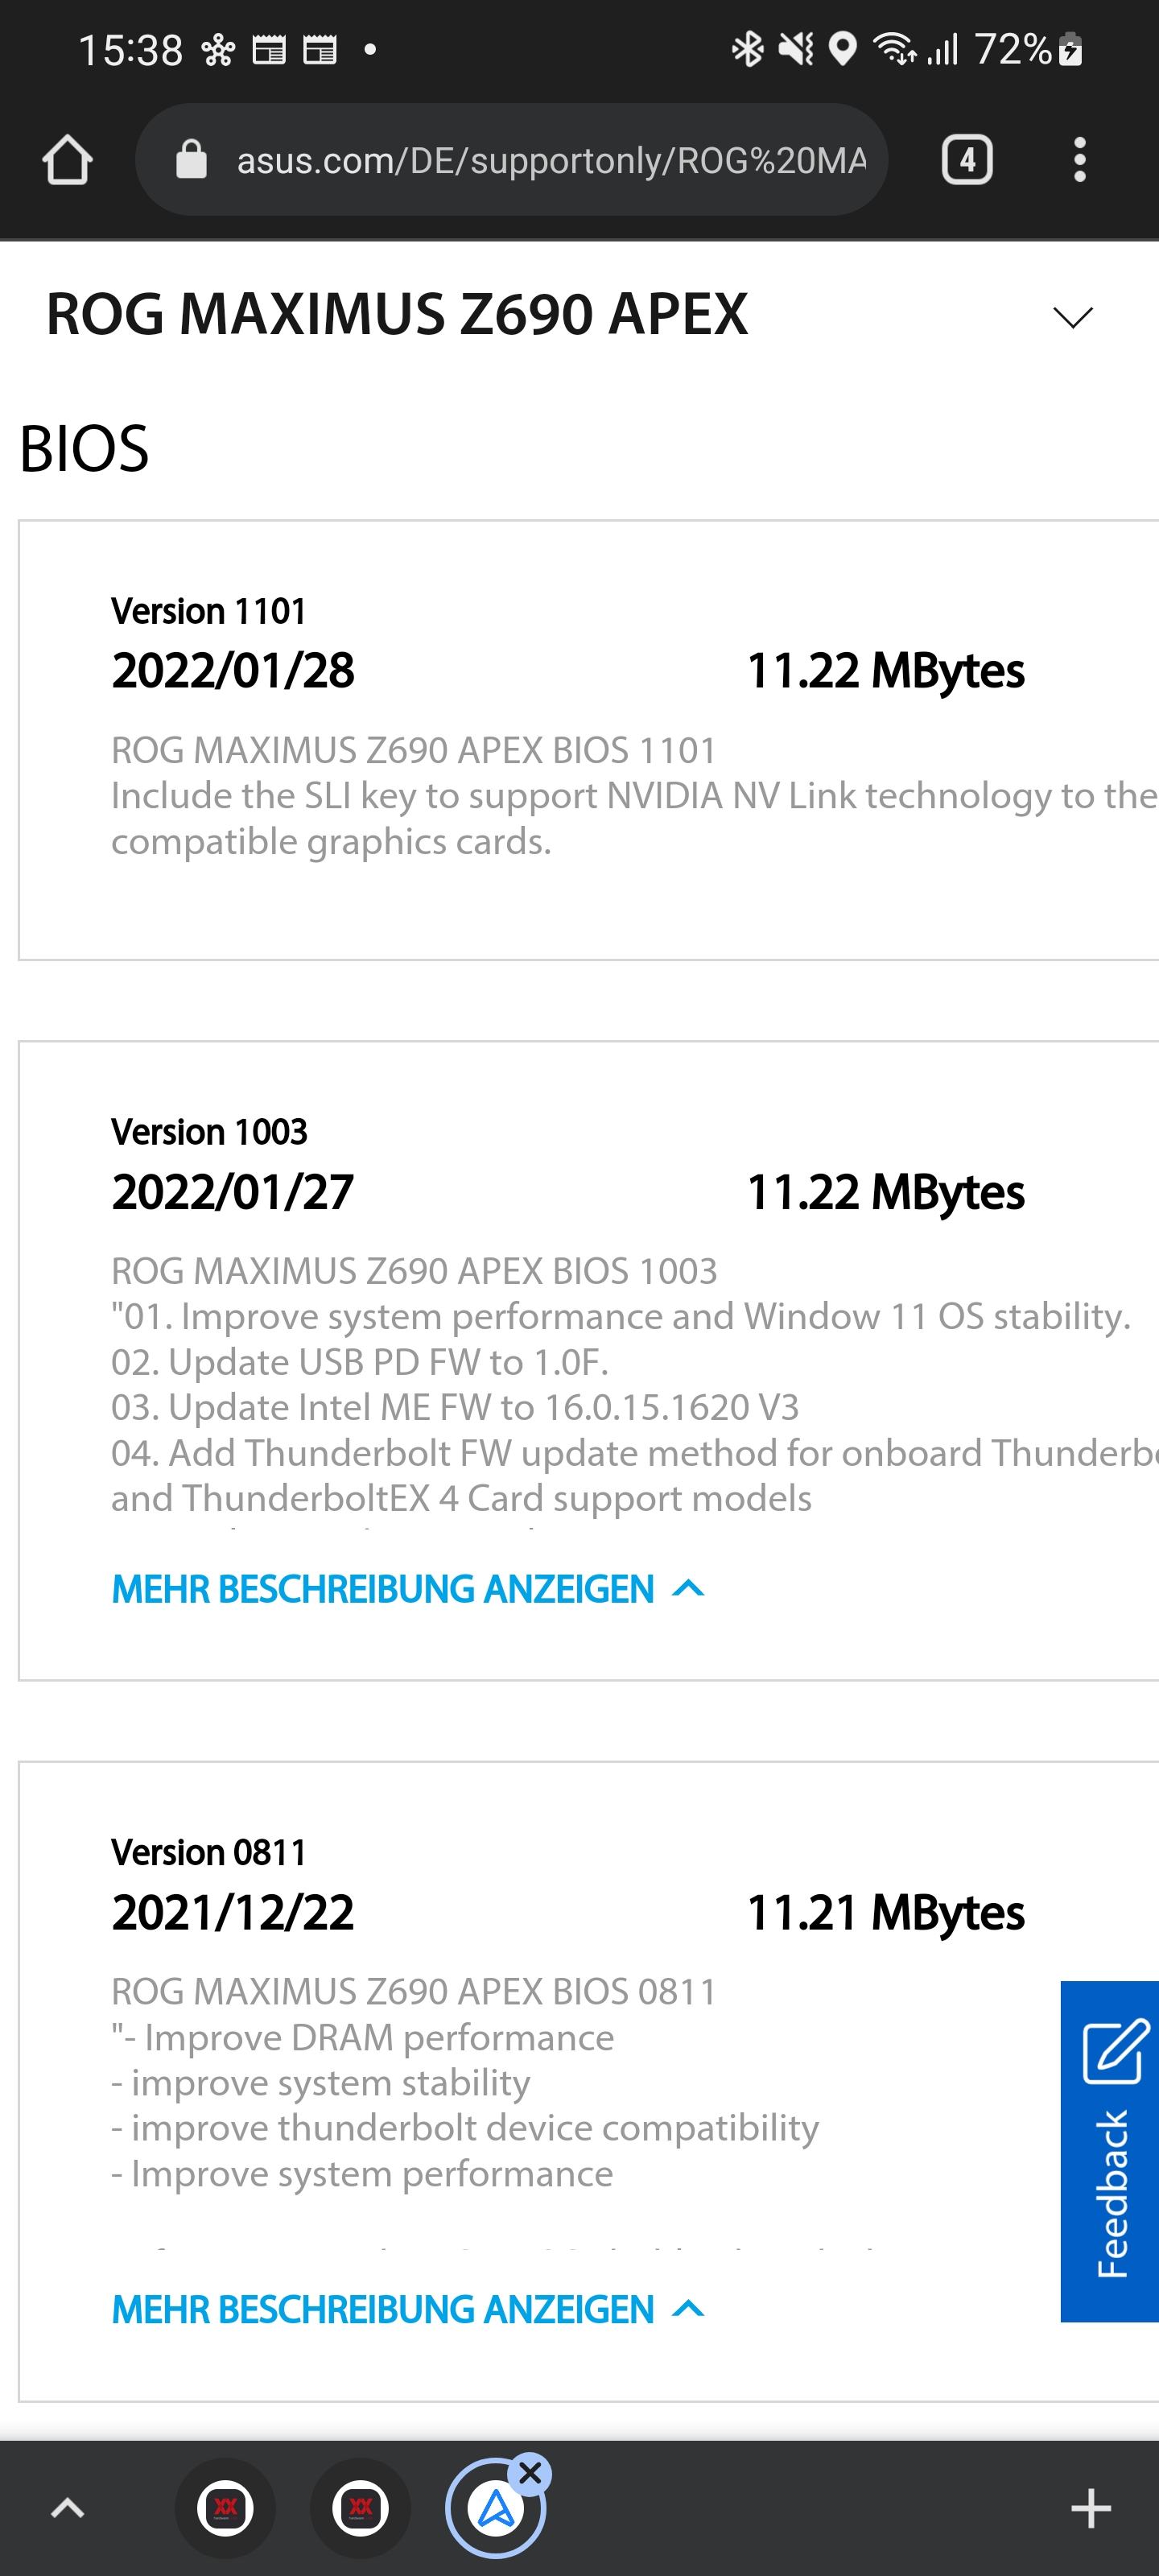Select the Version 0811 BIOS entry title
Screen dimensions: 1159x2576
click(x=208, y=1852)
